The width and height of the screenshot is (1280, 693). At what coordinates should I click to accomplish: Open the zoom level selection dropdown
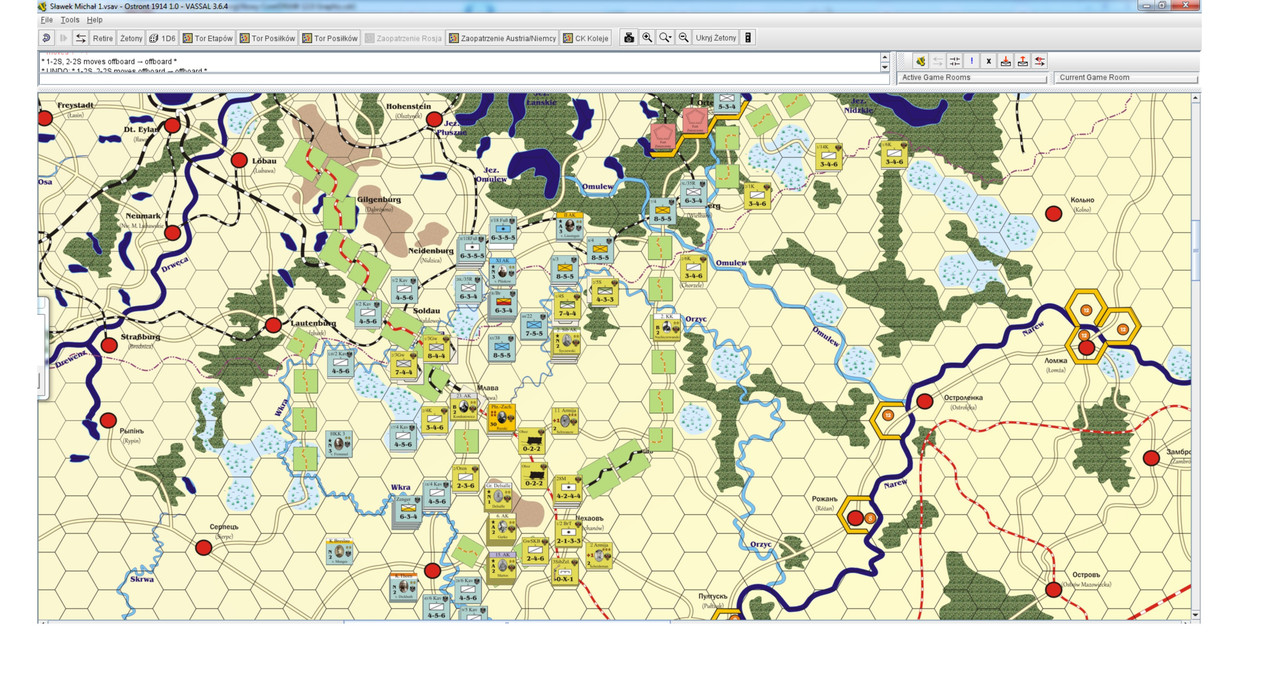(665, 38)
